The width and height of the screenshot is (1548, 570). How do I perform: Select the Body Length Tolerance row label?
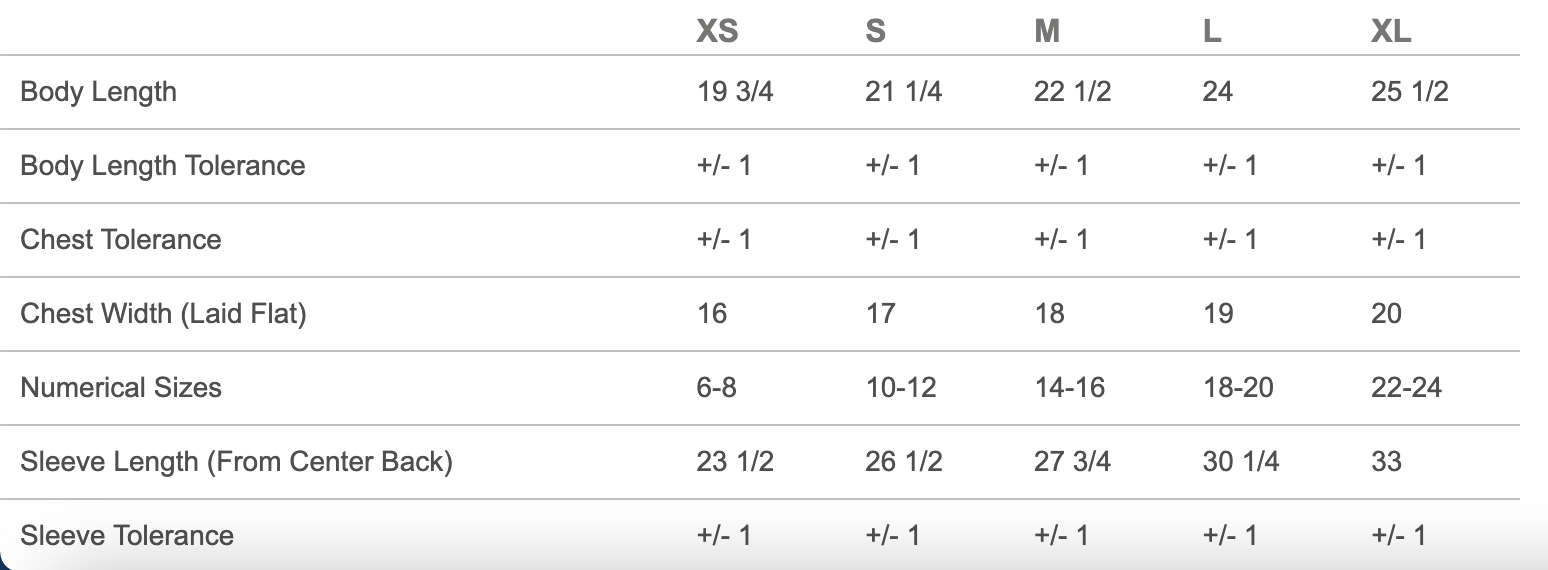(162, 165)
